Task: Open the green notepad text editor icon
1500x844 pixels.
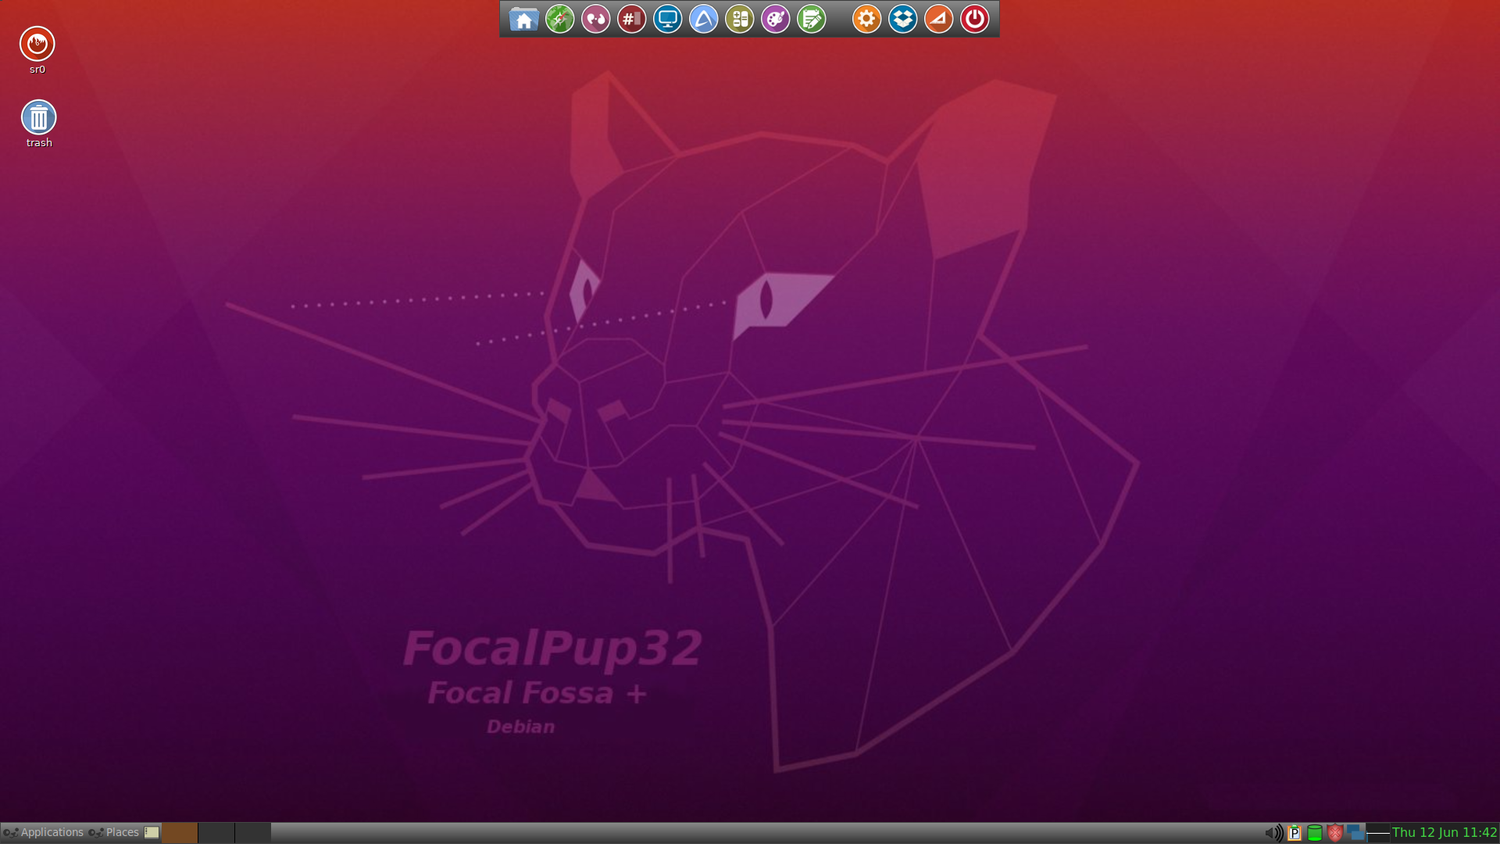Action: 812,19
